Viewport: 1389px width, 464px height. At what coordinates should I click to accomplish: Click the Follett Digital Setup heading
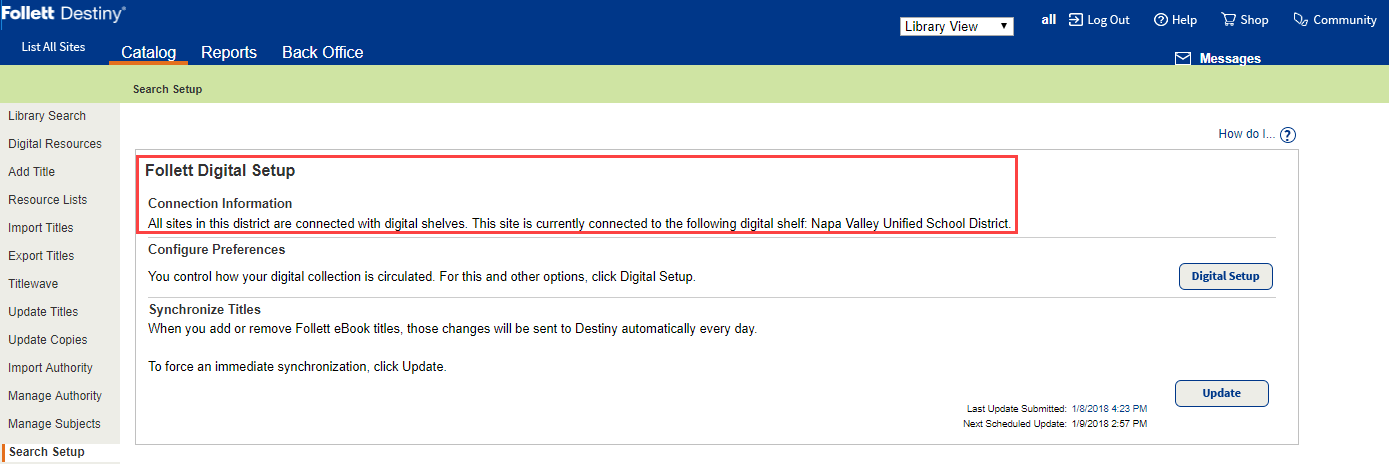point(220,171)
